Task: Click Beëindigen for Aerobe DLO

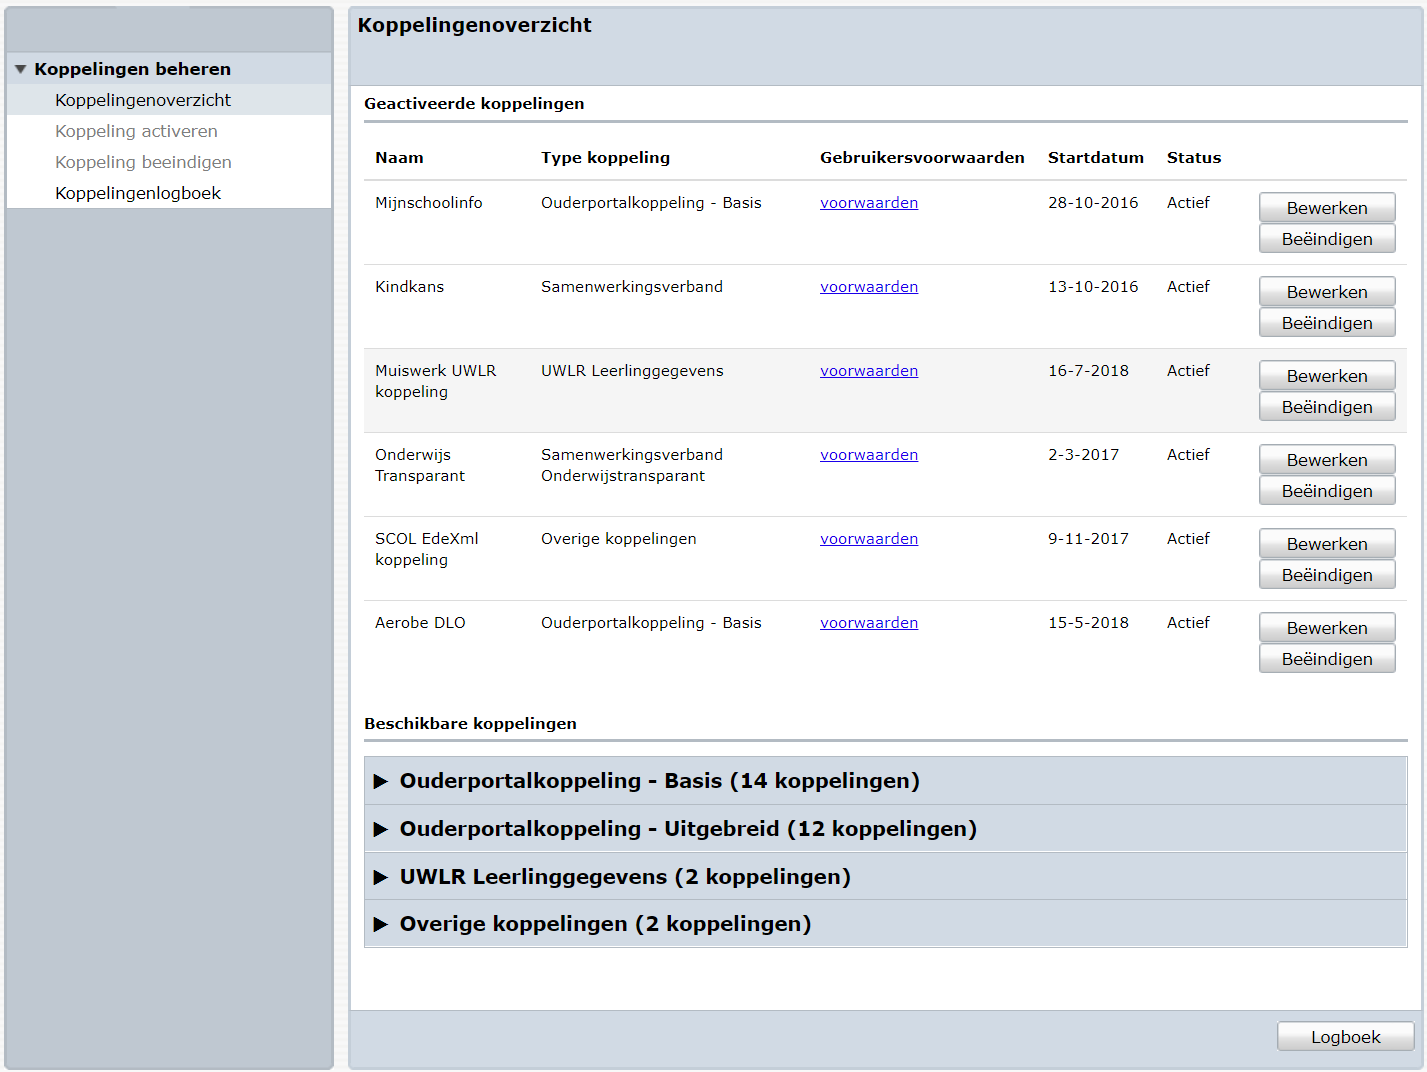Action: 1327,659
